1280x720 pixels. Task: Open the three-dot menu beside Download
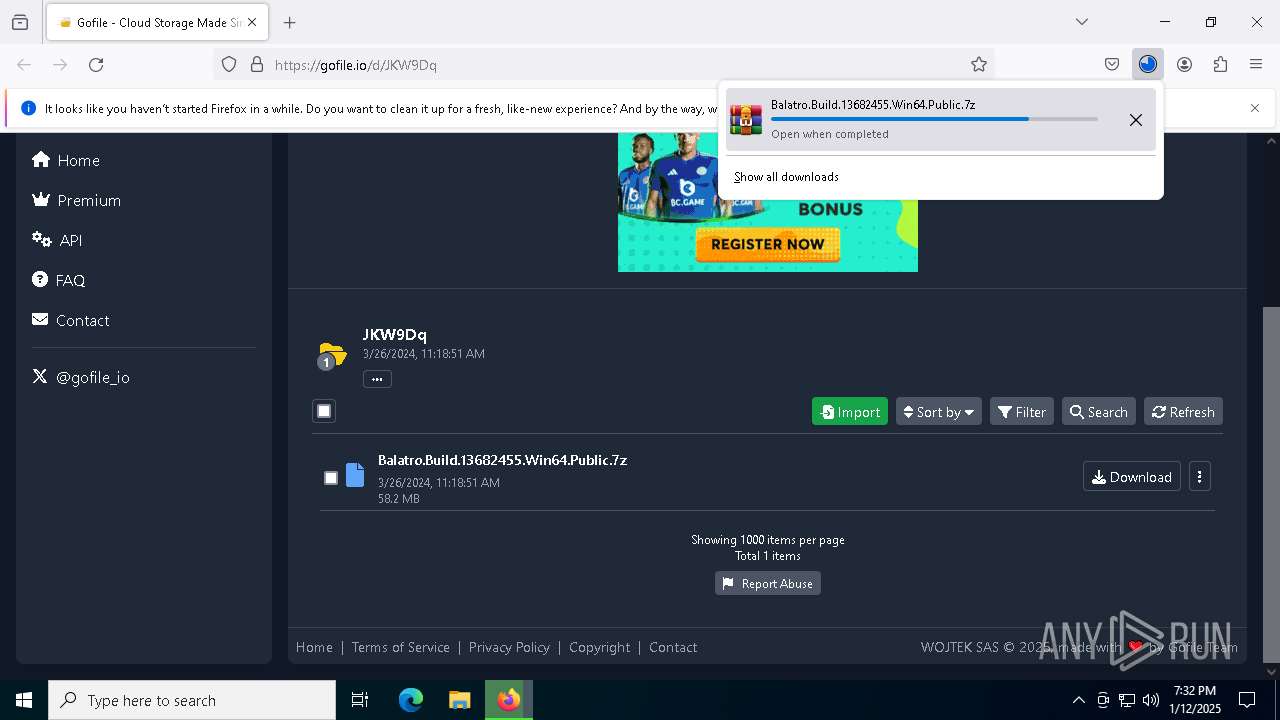point(1199,477)
